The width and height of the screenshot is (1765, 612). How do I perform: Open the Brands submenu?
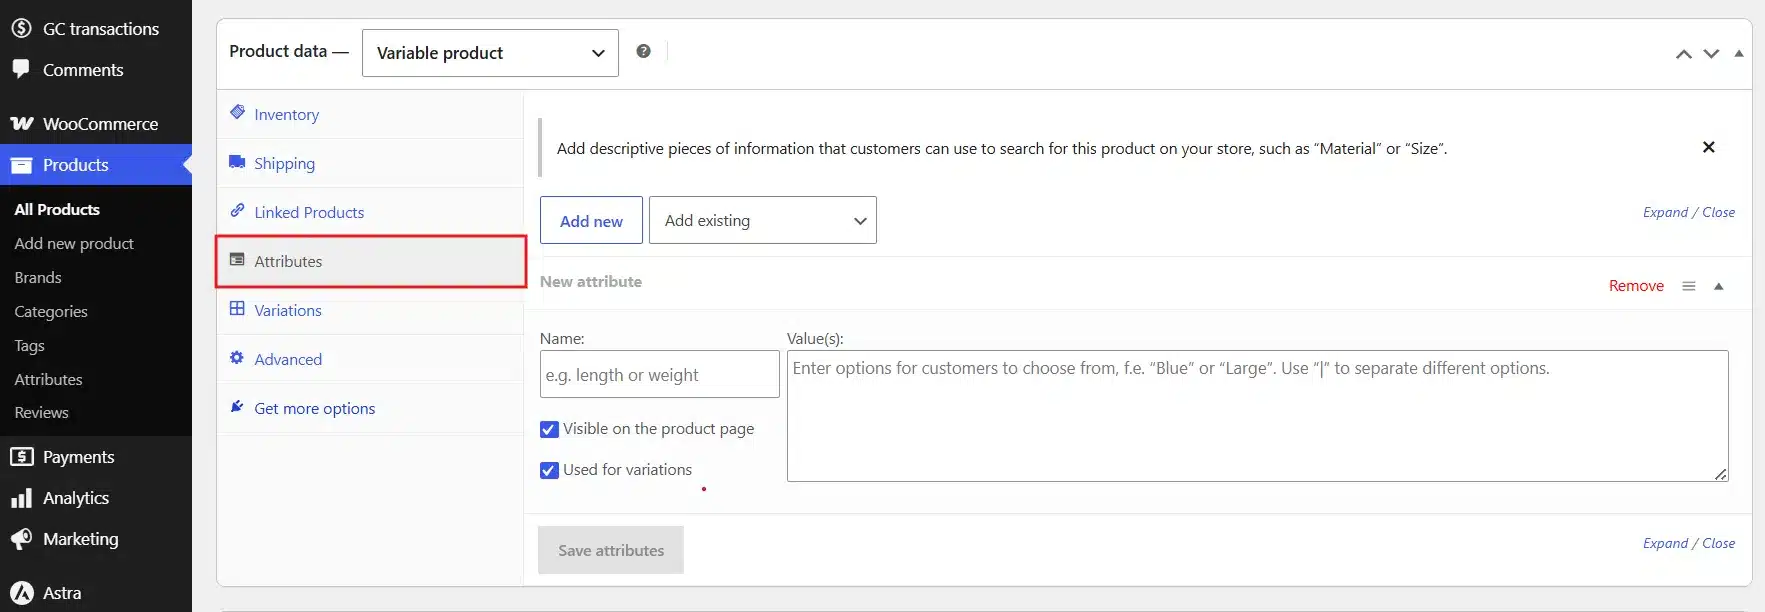(38, 277)
